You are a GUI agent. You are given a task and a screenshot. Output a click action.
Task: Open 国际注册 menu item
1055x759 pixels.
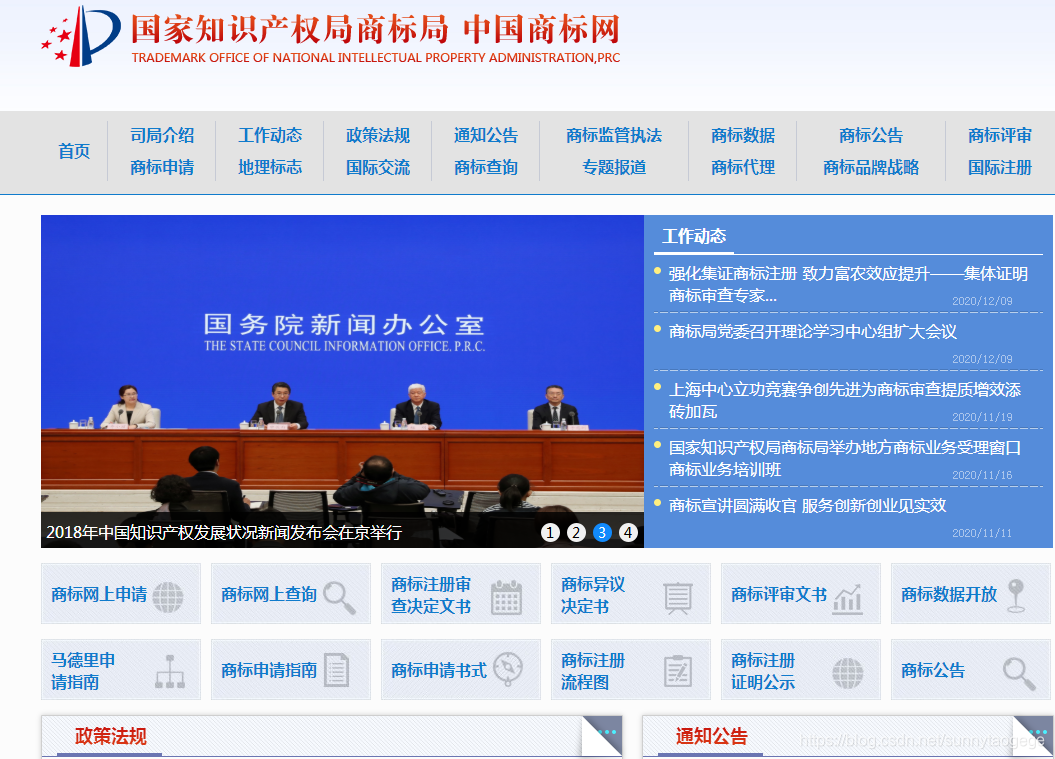pyautogui.click(x=1000, y=168)
